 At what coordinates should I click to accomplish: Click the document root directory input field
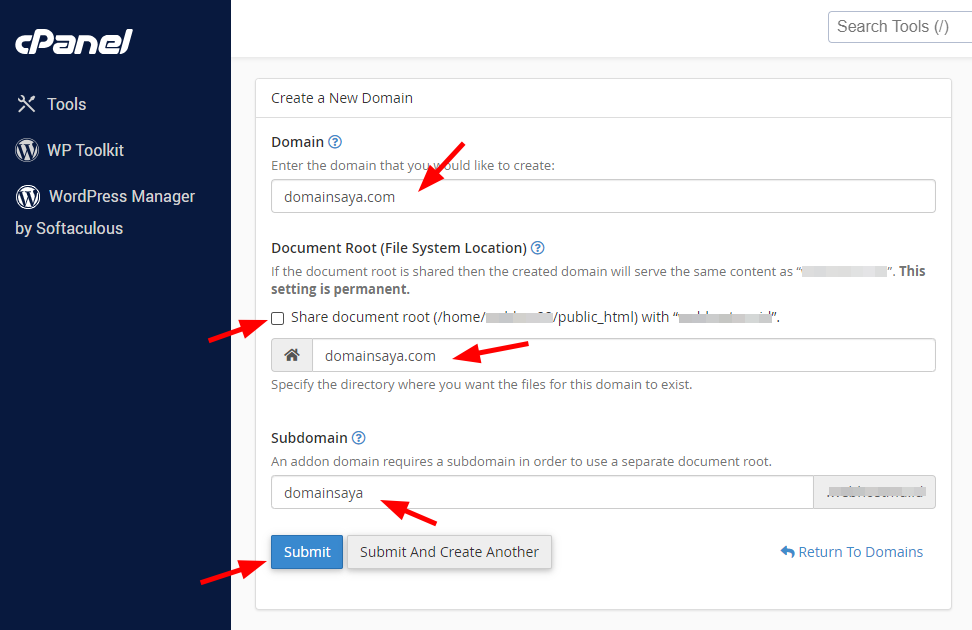click(624, 355)
